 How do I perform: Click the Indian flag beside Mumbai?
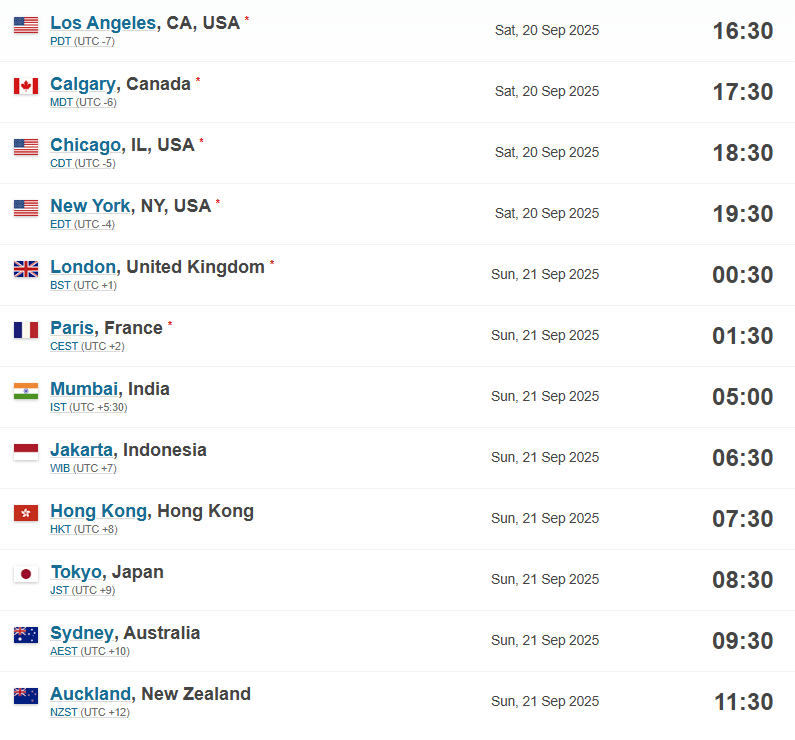click(26, 391)
